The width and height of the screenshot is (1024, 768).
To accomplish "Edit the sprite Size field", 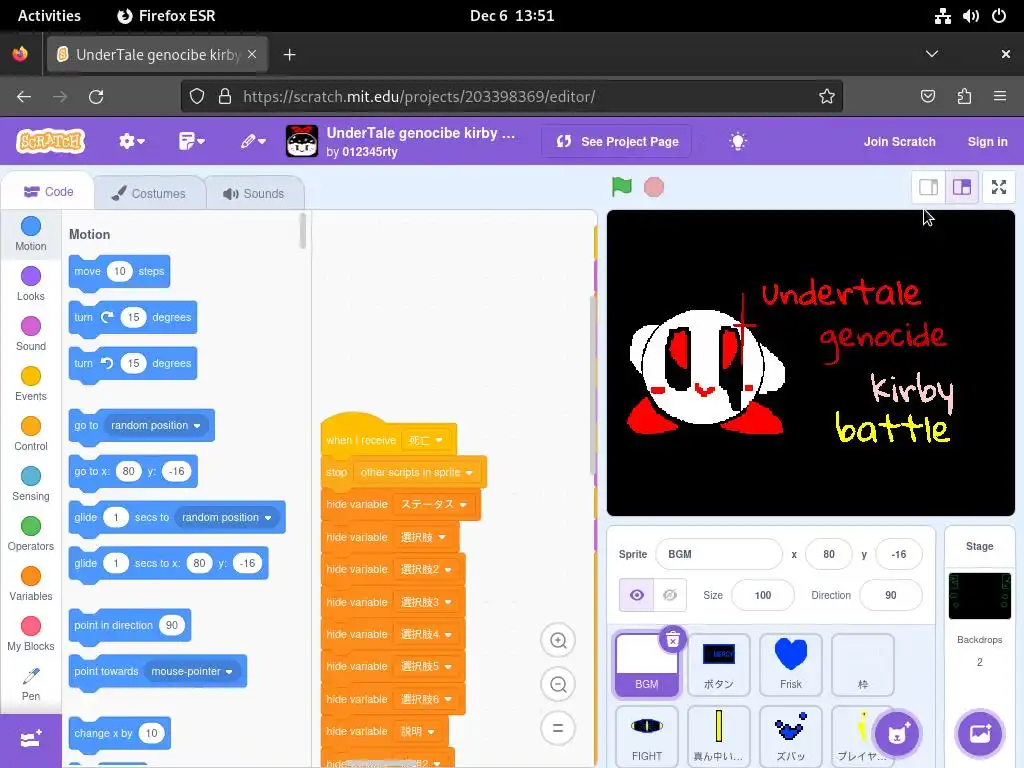I will (x=763, y=595).
